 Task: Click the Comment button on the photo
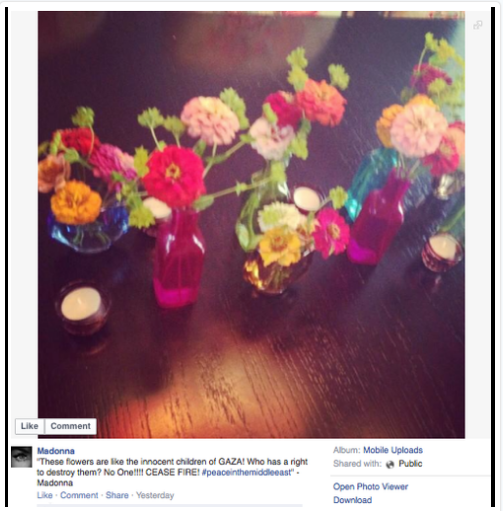pyautogui.click(x=70, y=426)
